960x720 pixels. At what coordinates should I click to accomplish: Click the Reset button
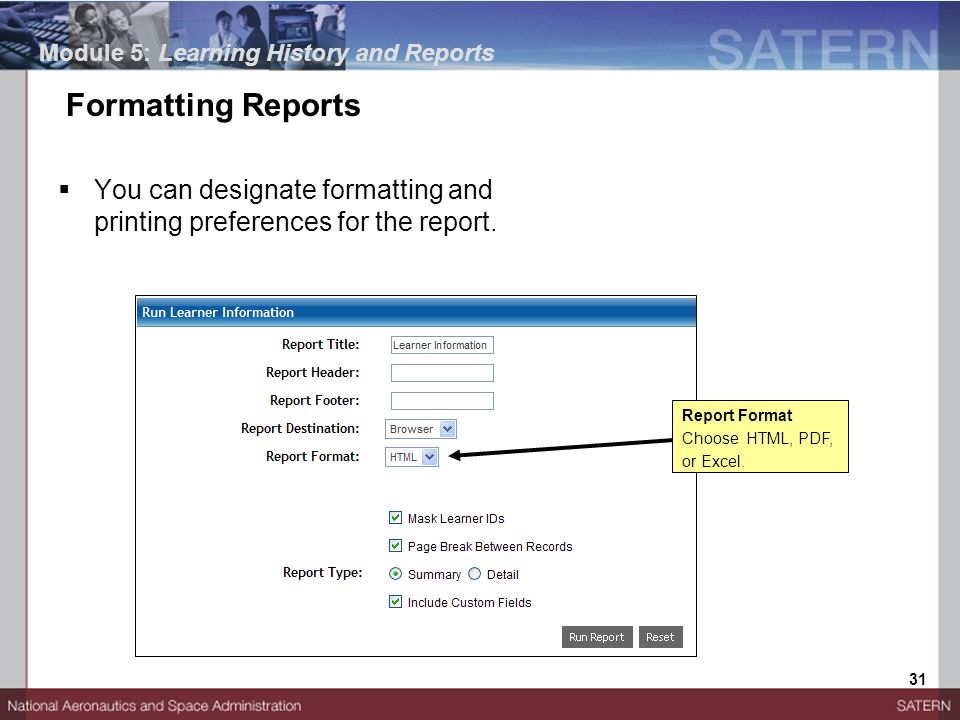[x=660, y=637]
